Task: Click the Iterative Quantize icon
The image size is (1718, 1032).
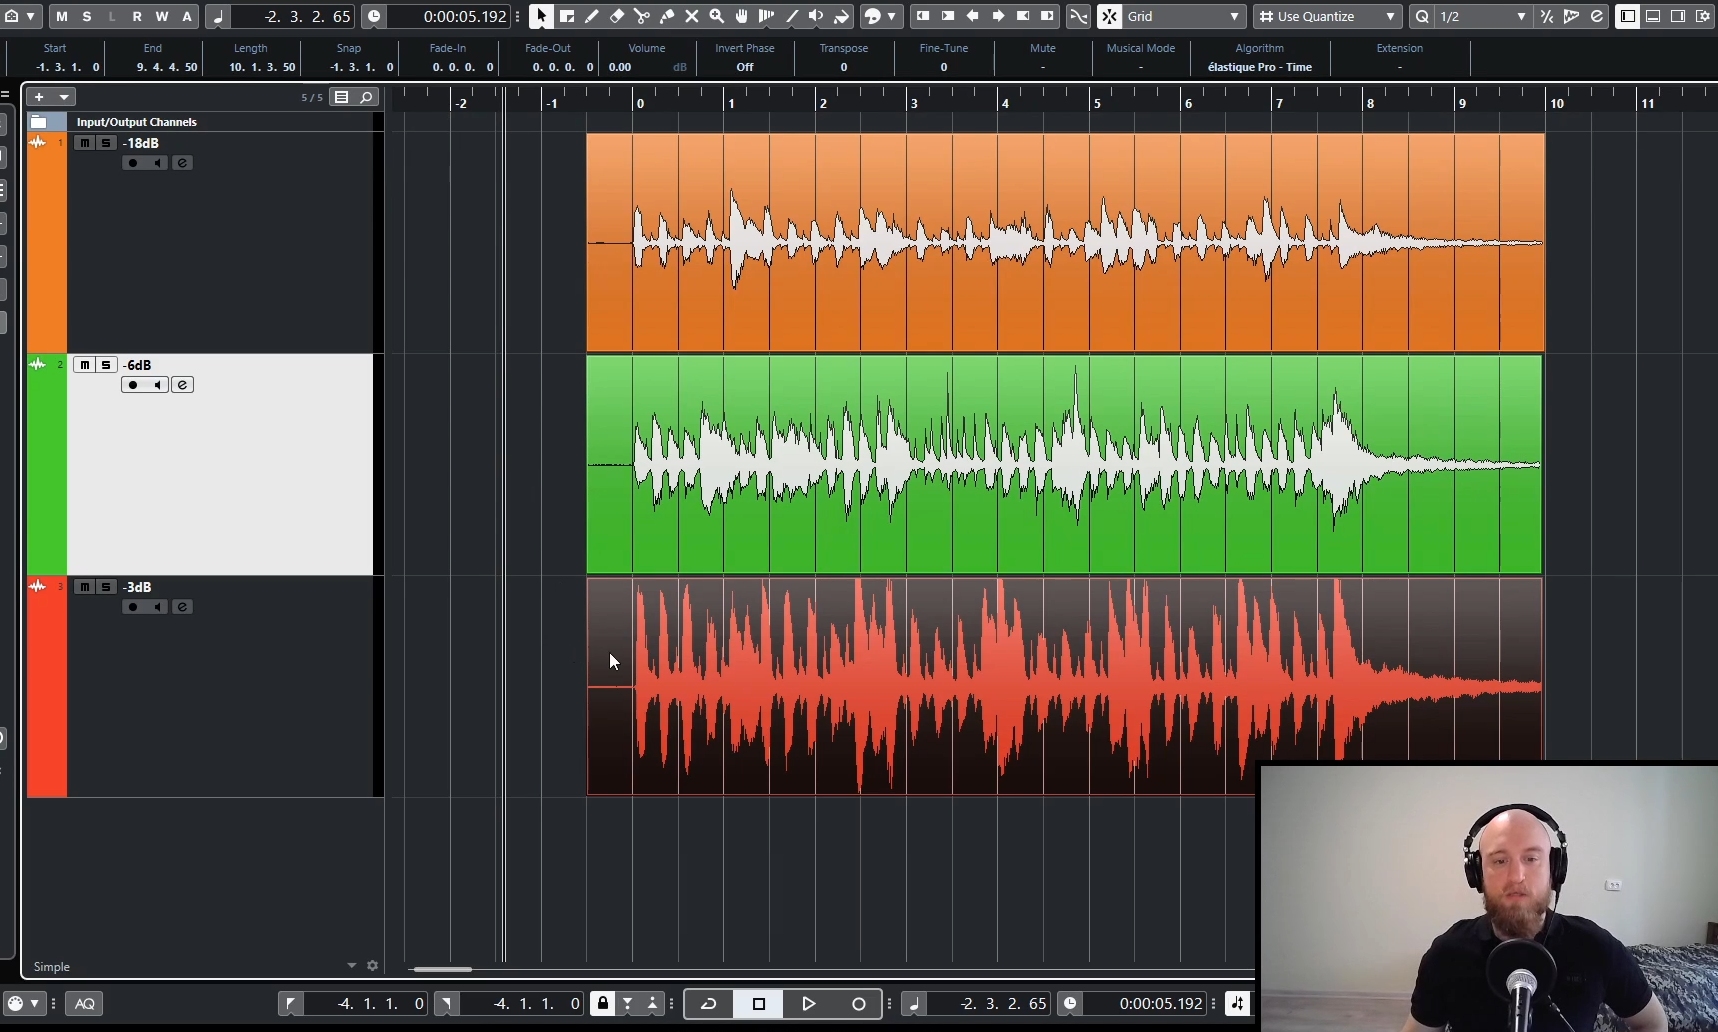Action: (x=1547, y=16)
